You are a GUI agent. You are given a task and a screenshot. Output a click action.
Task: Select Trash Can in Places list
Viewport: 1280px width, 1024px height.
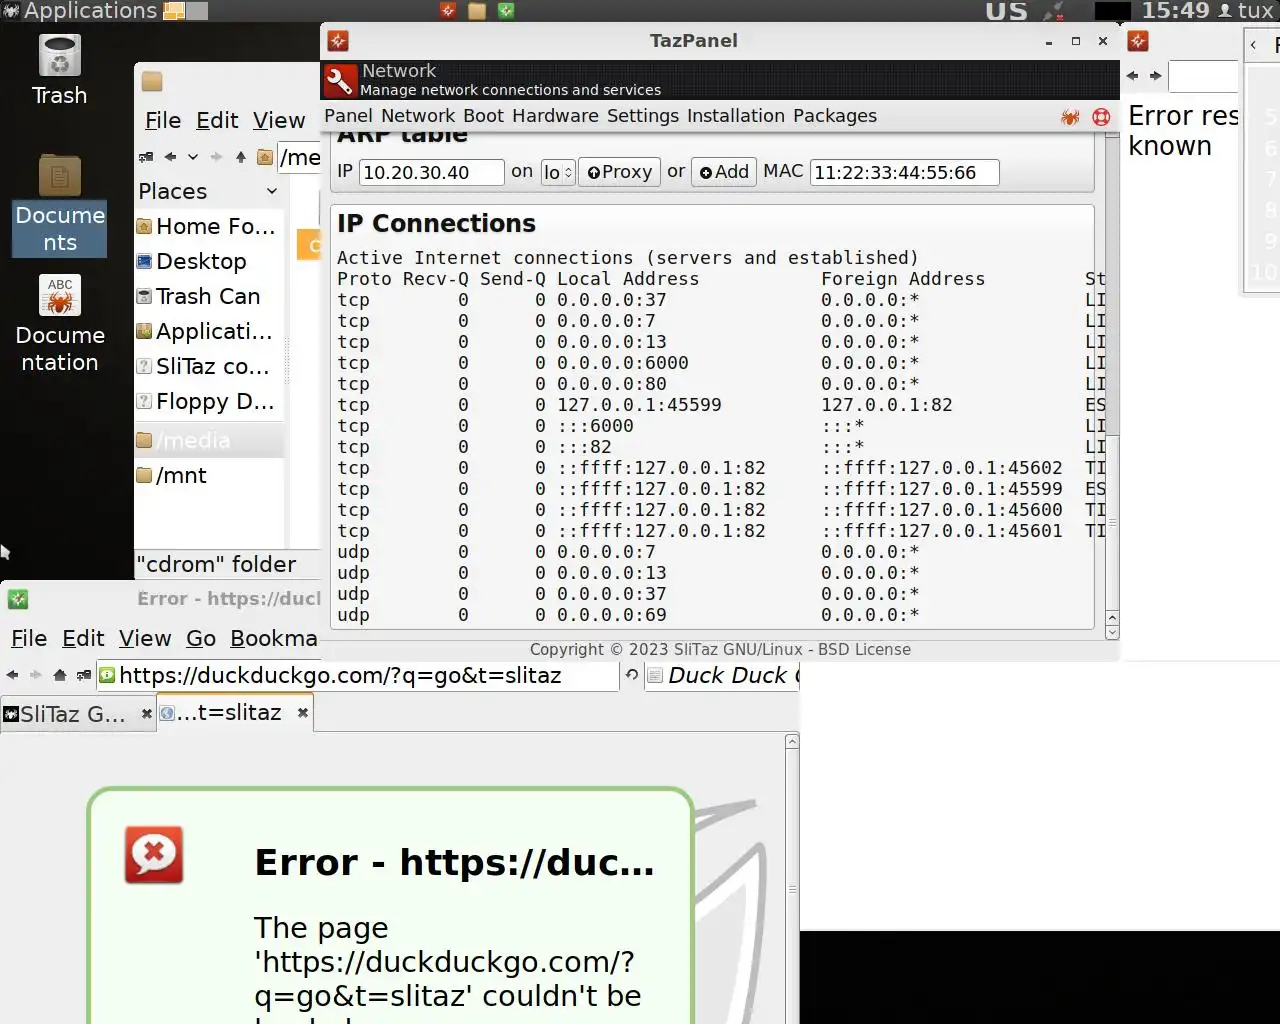tap(209, 296)
